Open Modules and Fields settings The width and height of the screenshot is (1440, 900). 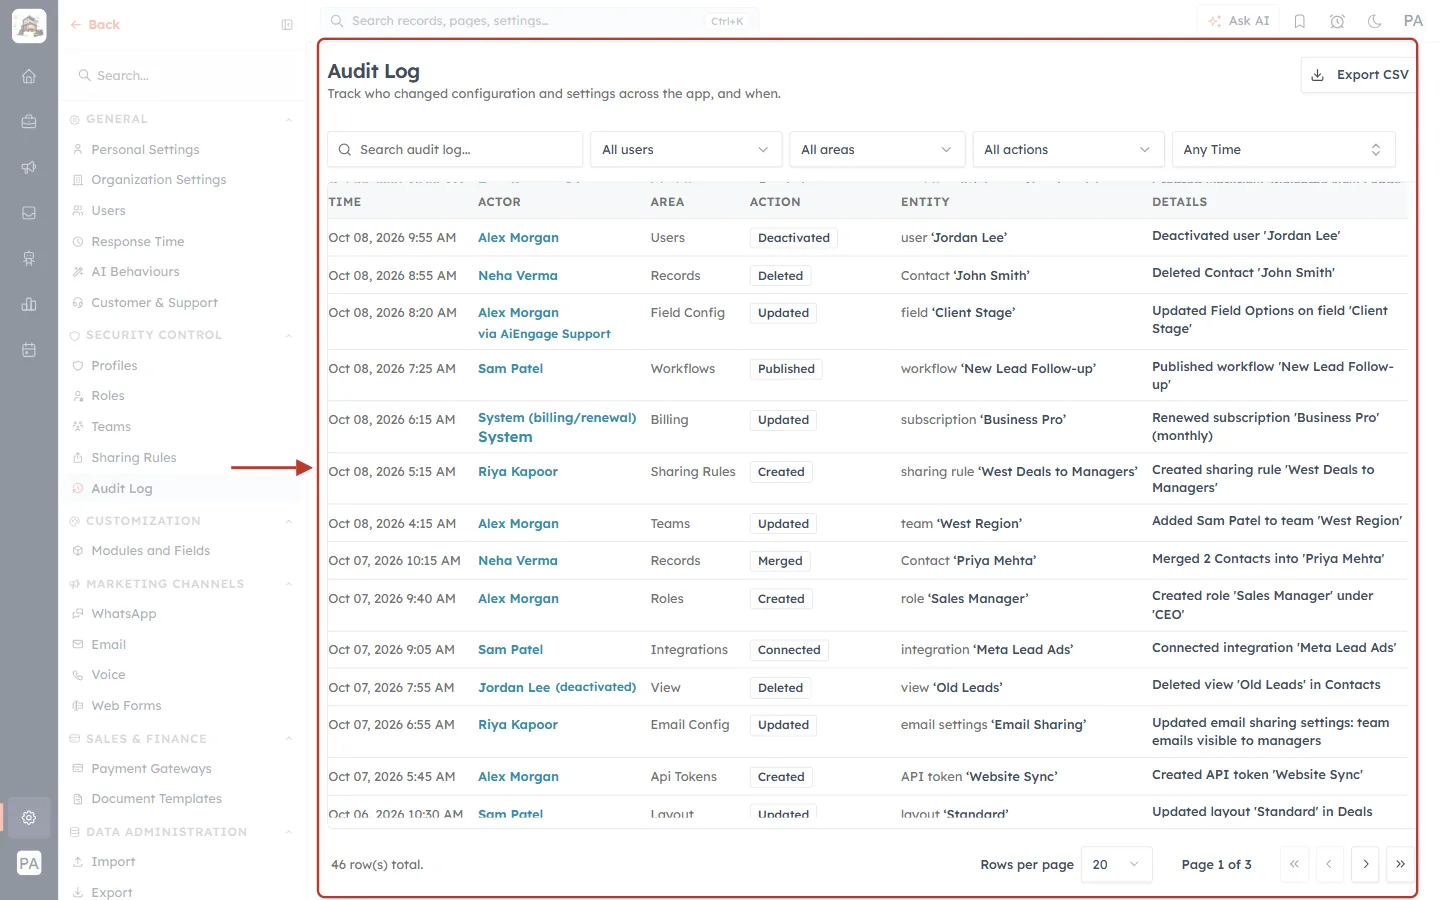click(x=151, y=551)
